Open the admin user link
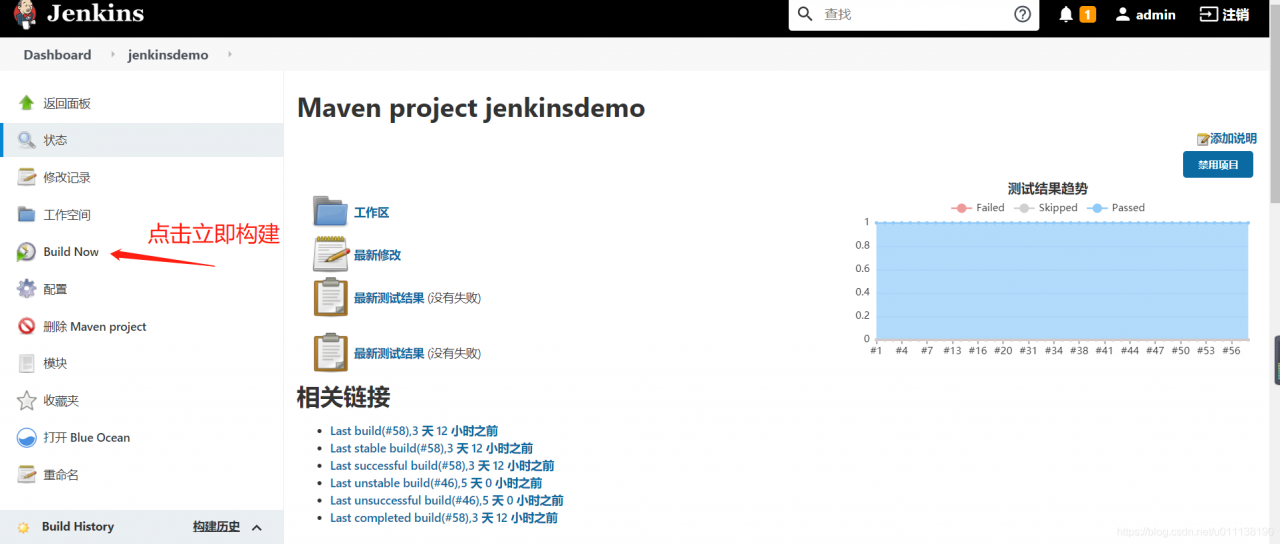Image resolution: width=1280 pixels, height=544 pixels. click(1156, 15)
